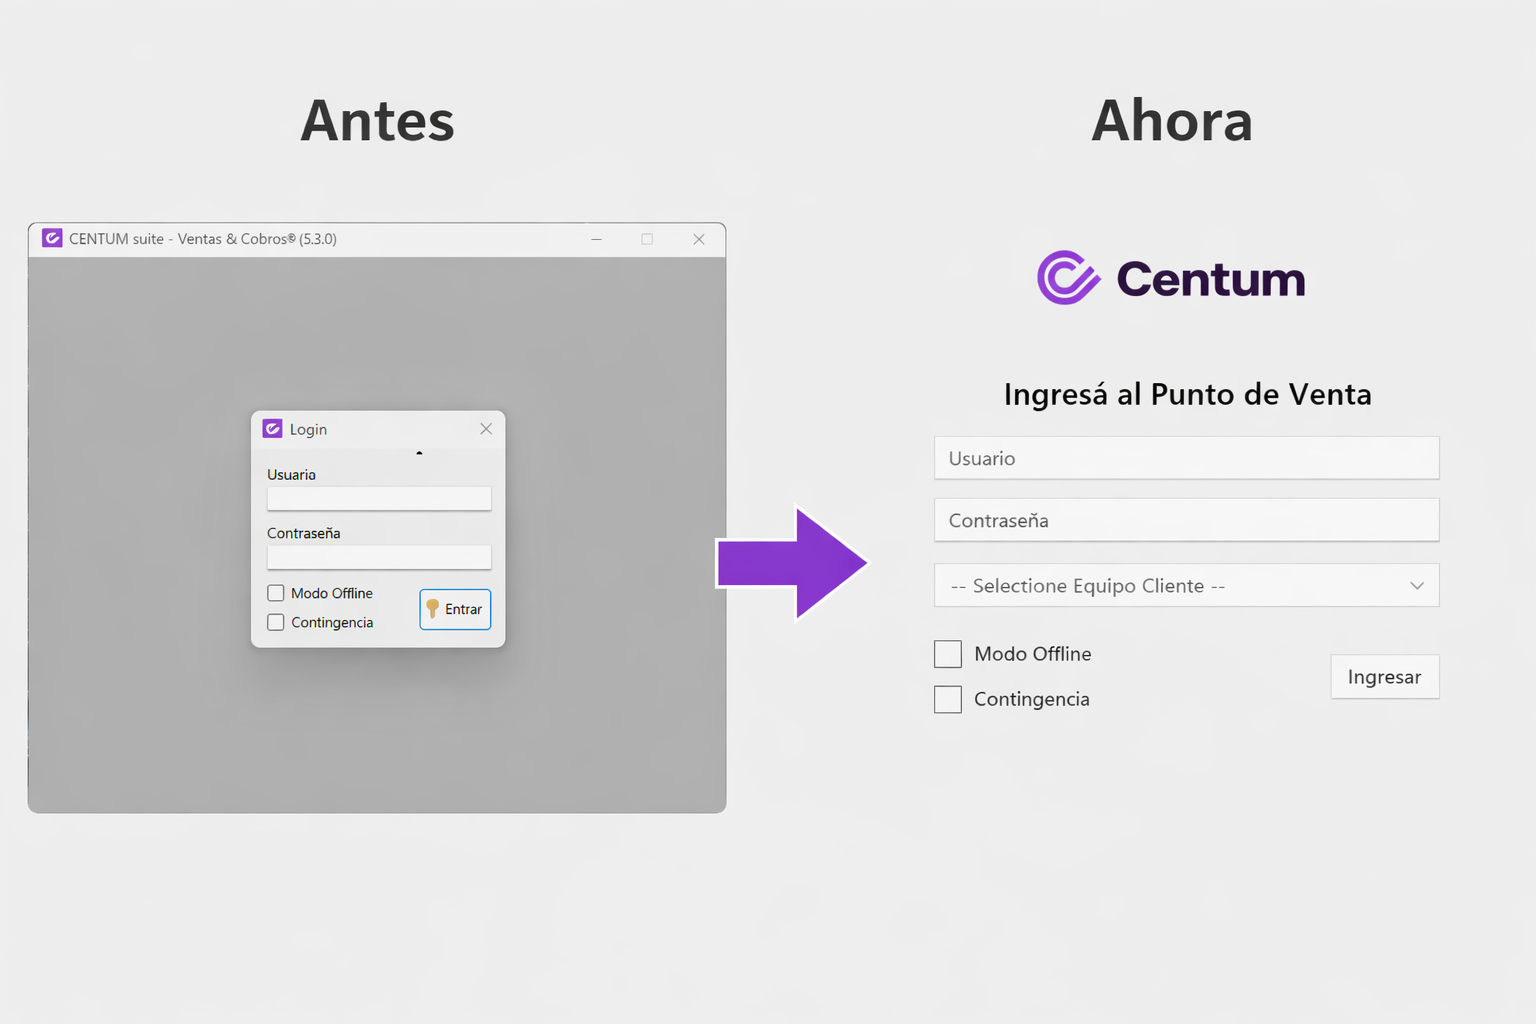Click the Centum icon in Login dialog title
Viewport: 1536px width, 1024px height.
[272, 429]
